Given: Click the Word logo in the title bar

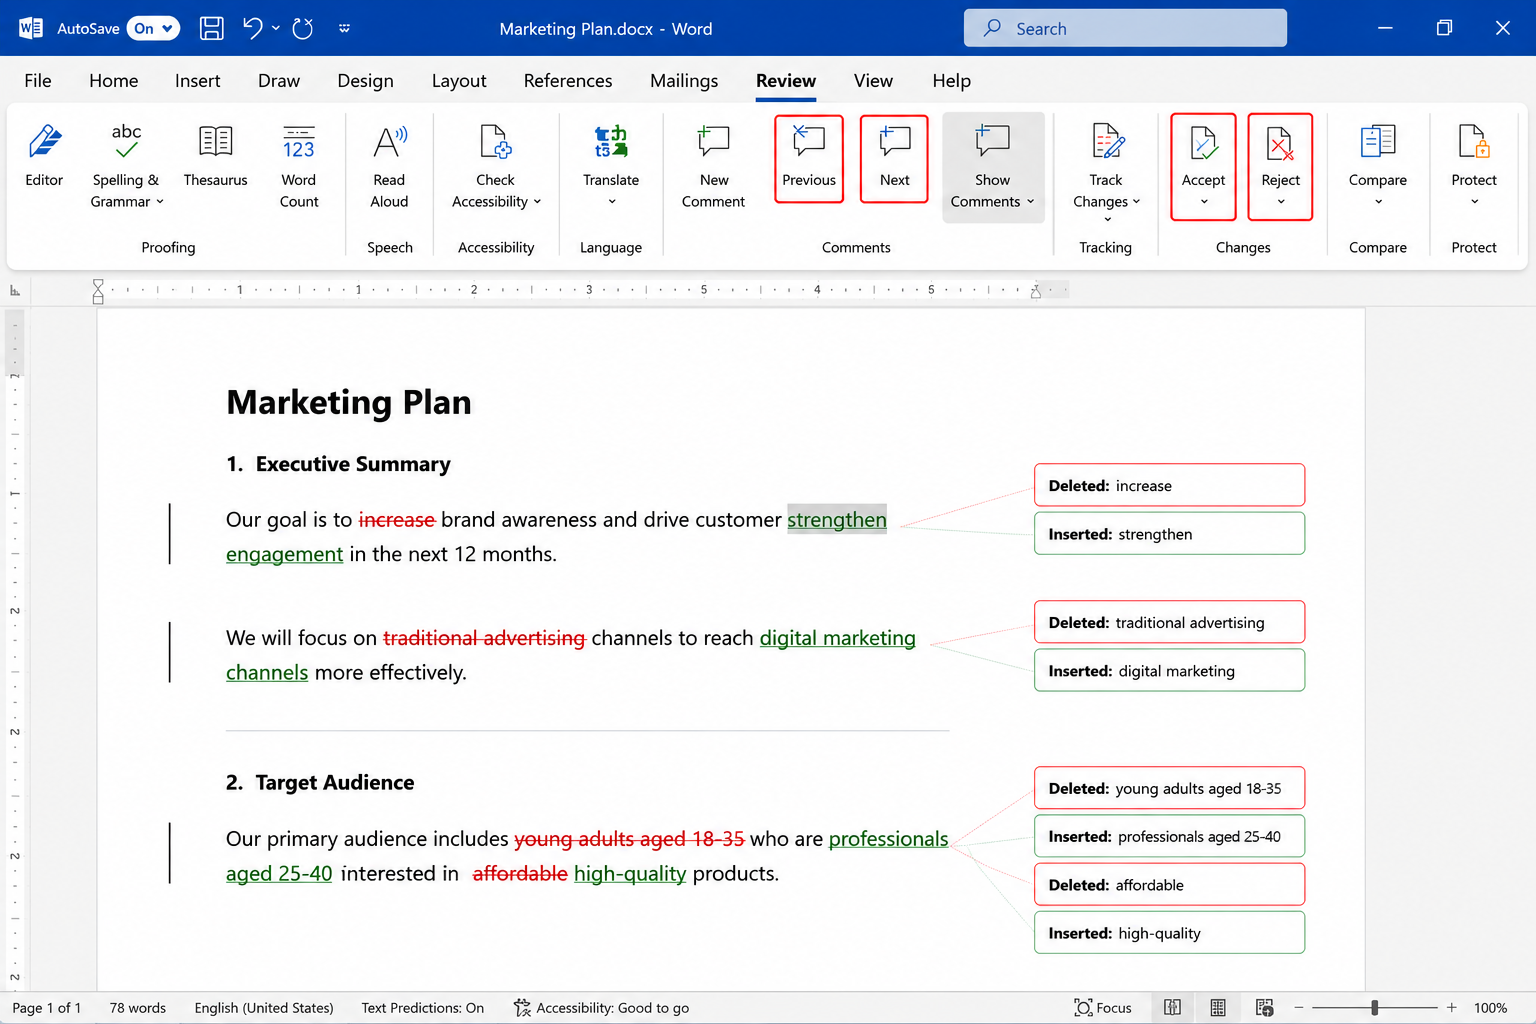Looking at the screenshot, I should tap(31, 28).
